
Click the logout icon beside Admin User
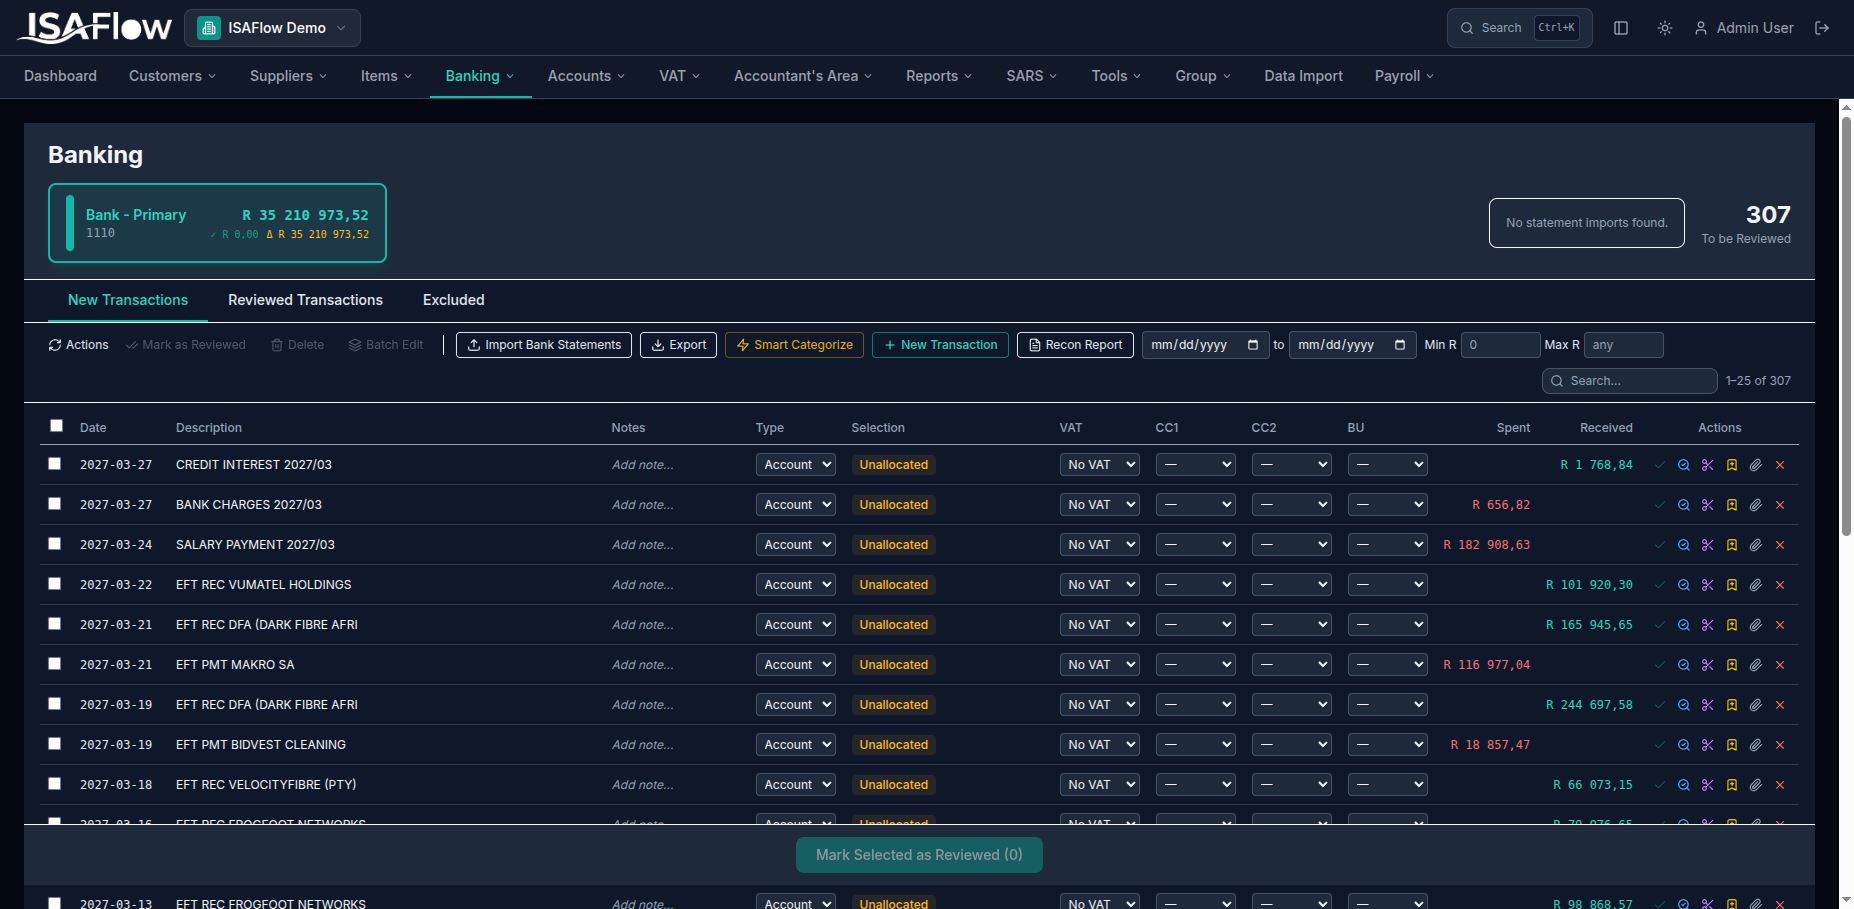pos(1822,28)
